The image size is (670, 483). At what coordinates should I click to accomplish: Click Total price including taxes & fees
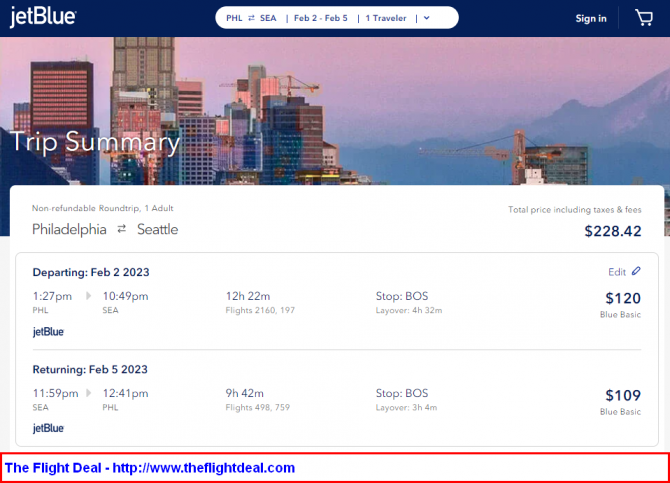tap(575, 209)
